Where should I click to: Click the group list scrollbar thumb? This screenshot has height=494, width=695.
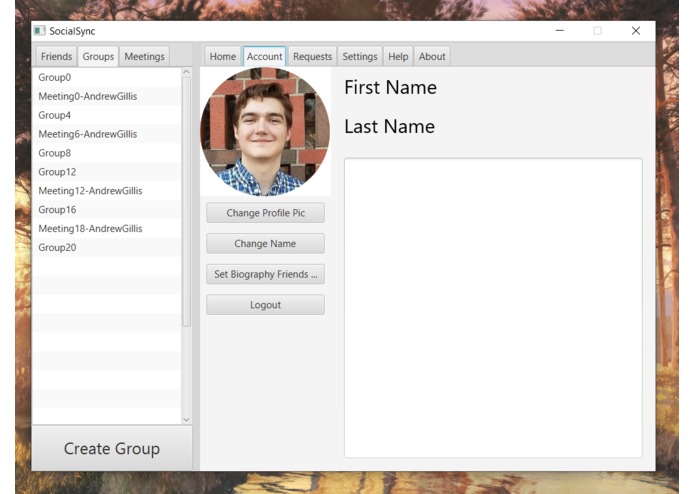coord(186,202)
